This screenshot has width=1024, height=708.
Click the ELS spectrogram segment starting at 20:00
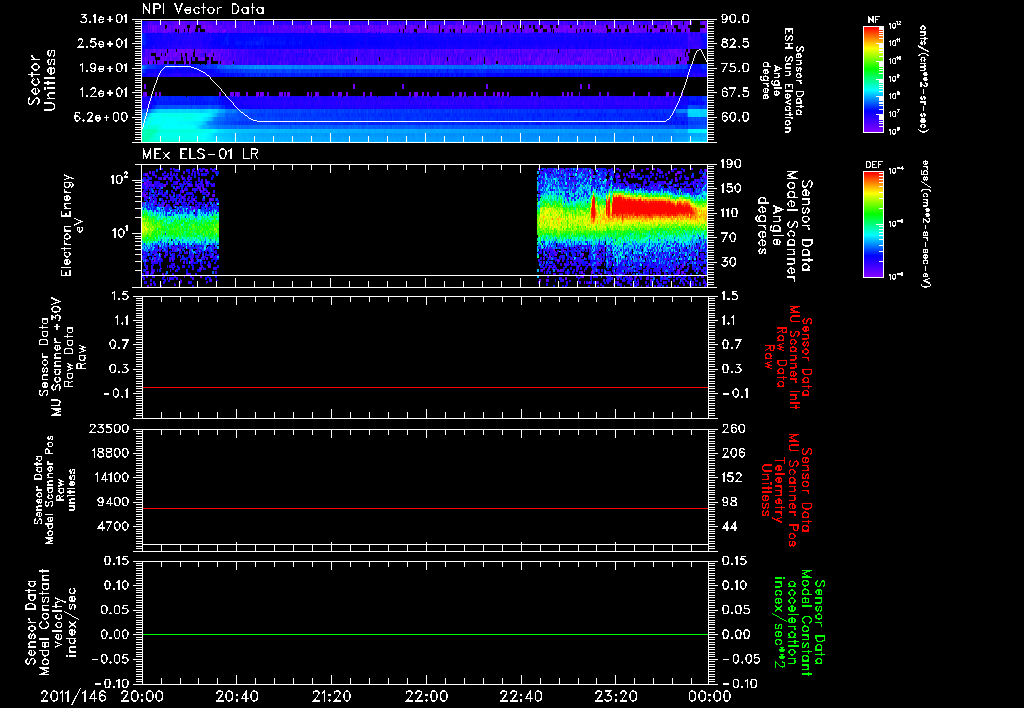(180, 225)
